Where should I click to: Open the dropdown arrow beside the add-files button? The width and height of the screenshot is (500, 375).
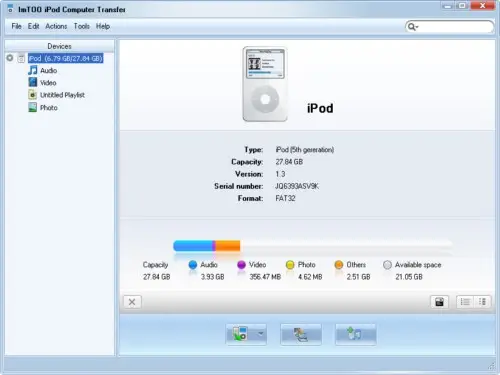point(261,334)
